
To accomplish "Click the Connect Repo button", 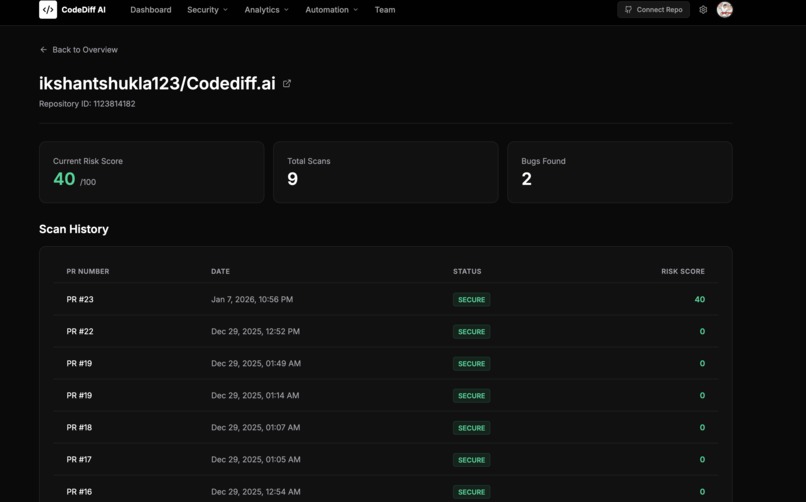I will coord(653,10).
